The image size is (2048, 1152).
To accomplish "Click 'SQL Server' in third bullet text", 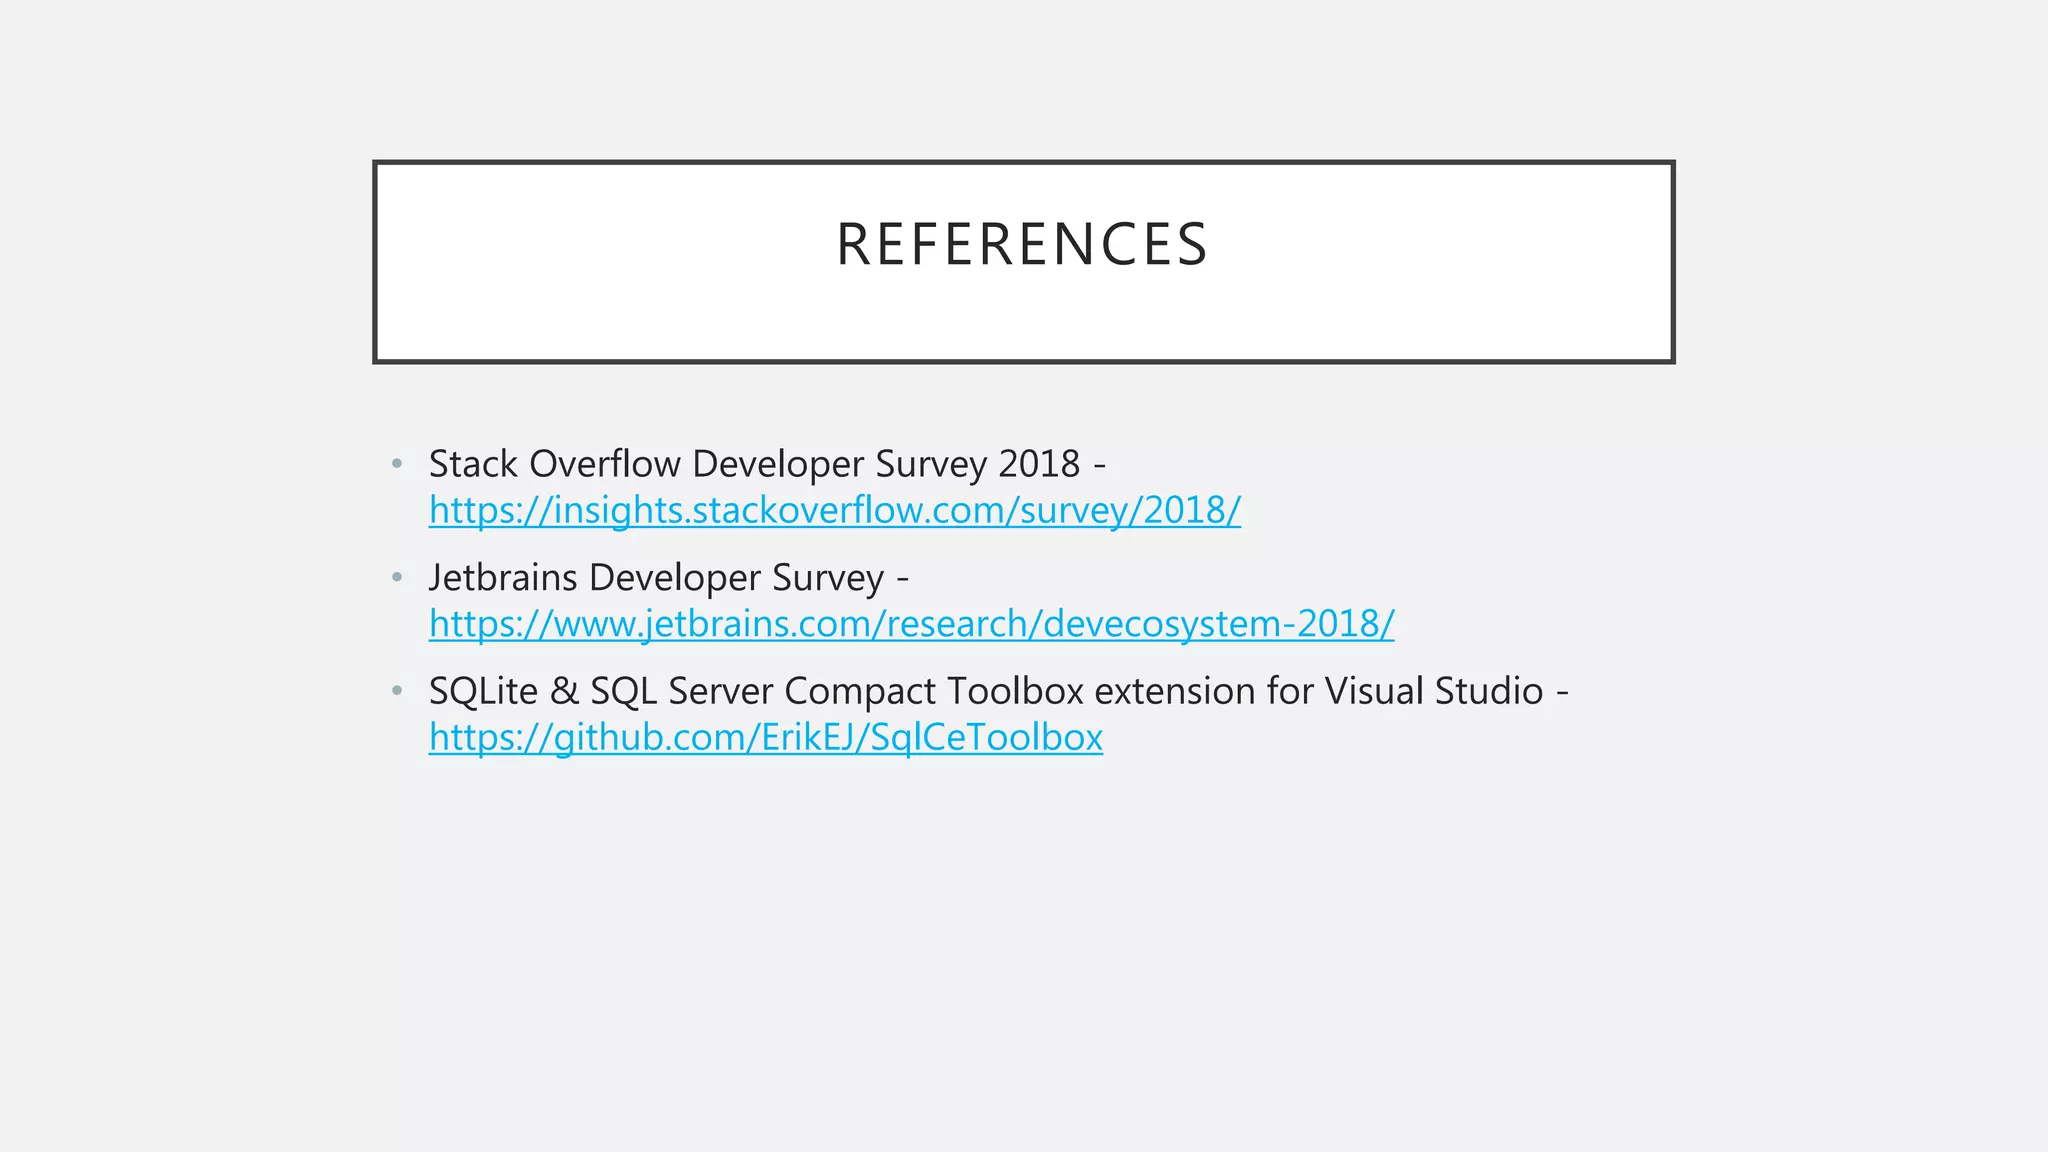I will (680, 691).
